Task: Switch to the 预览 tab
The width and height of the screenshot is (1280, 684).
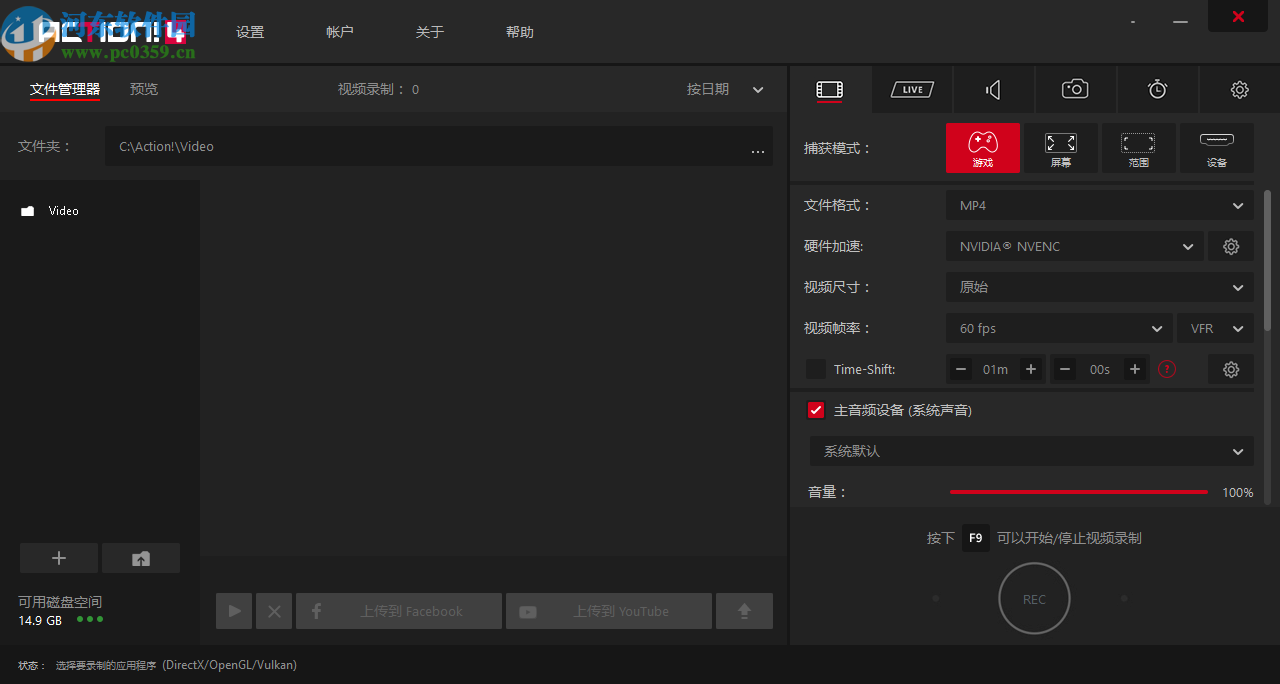Action: coord(143,89)
